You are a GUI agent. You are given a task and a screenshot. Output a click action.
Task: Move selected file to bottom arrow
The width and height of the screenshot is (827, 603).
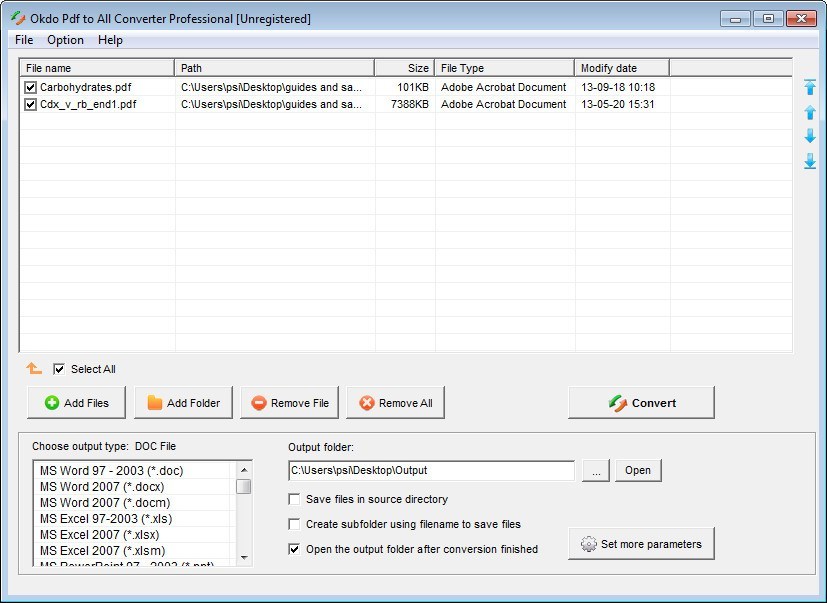(x=810, y=161)
